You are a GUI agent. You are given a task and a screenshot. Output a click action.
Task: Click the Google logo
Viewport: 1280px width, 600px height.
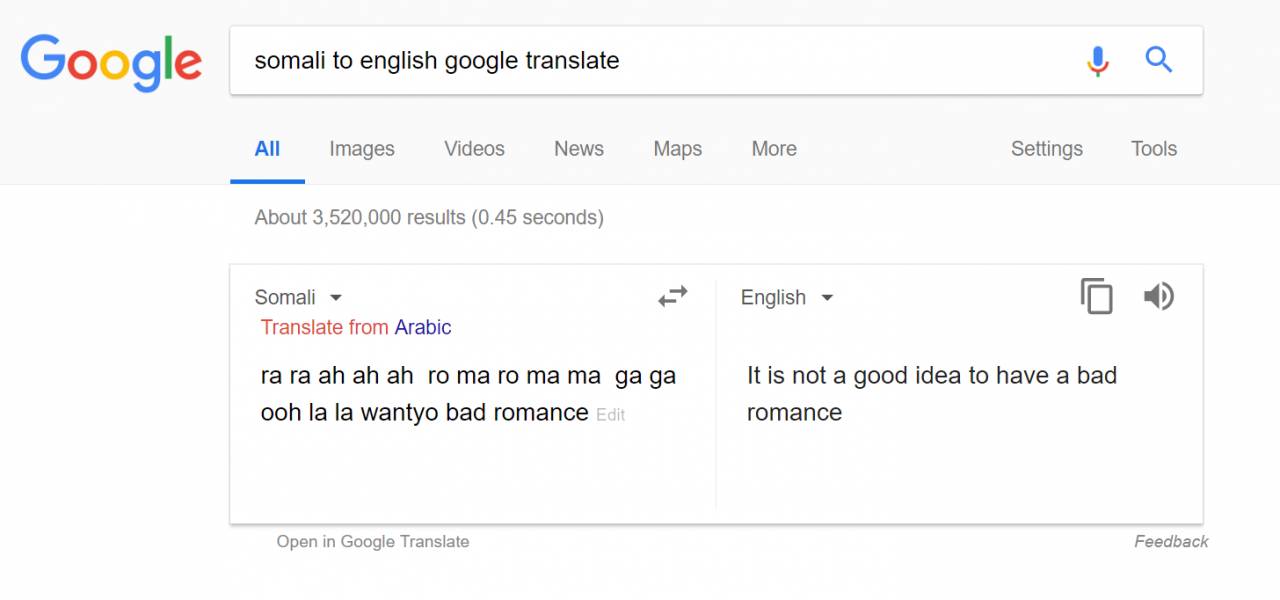pos(111,62)
